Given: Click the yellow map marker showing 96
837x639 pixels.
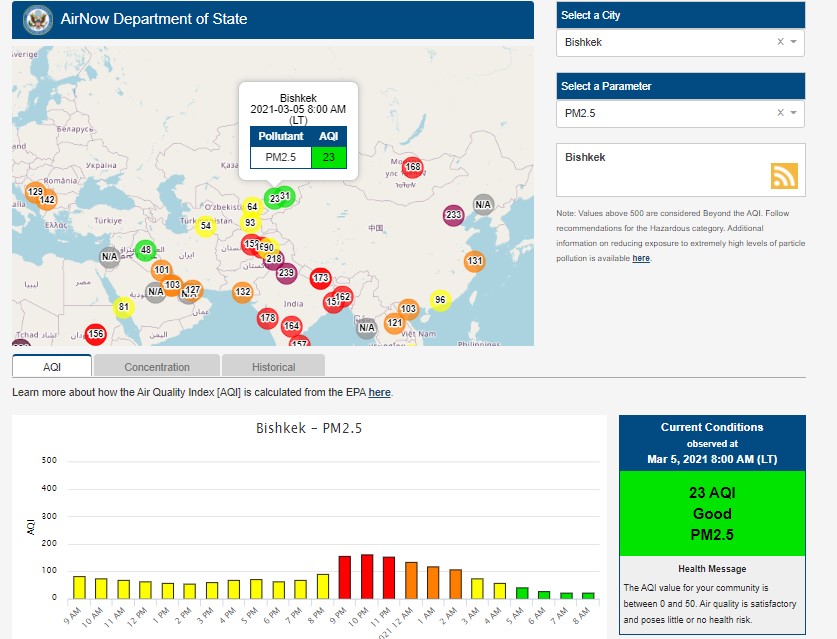Looking at the screenshot, I should pyautogui.click(x=440, y=300).
